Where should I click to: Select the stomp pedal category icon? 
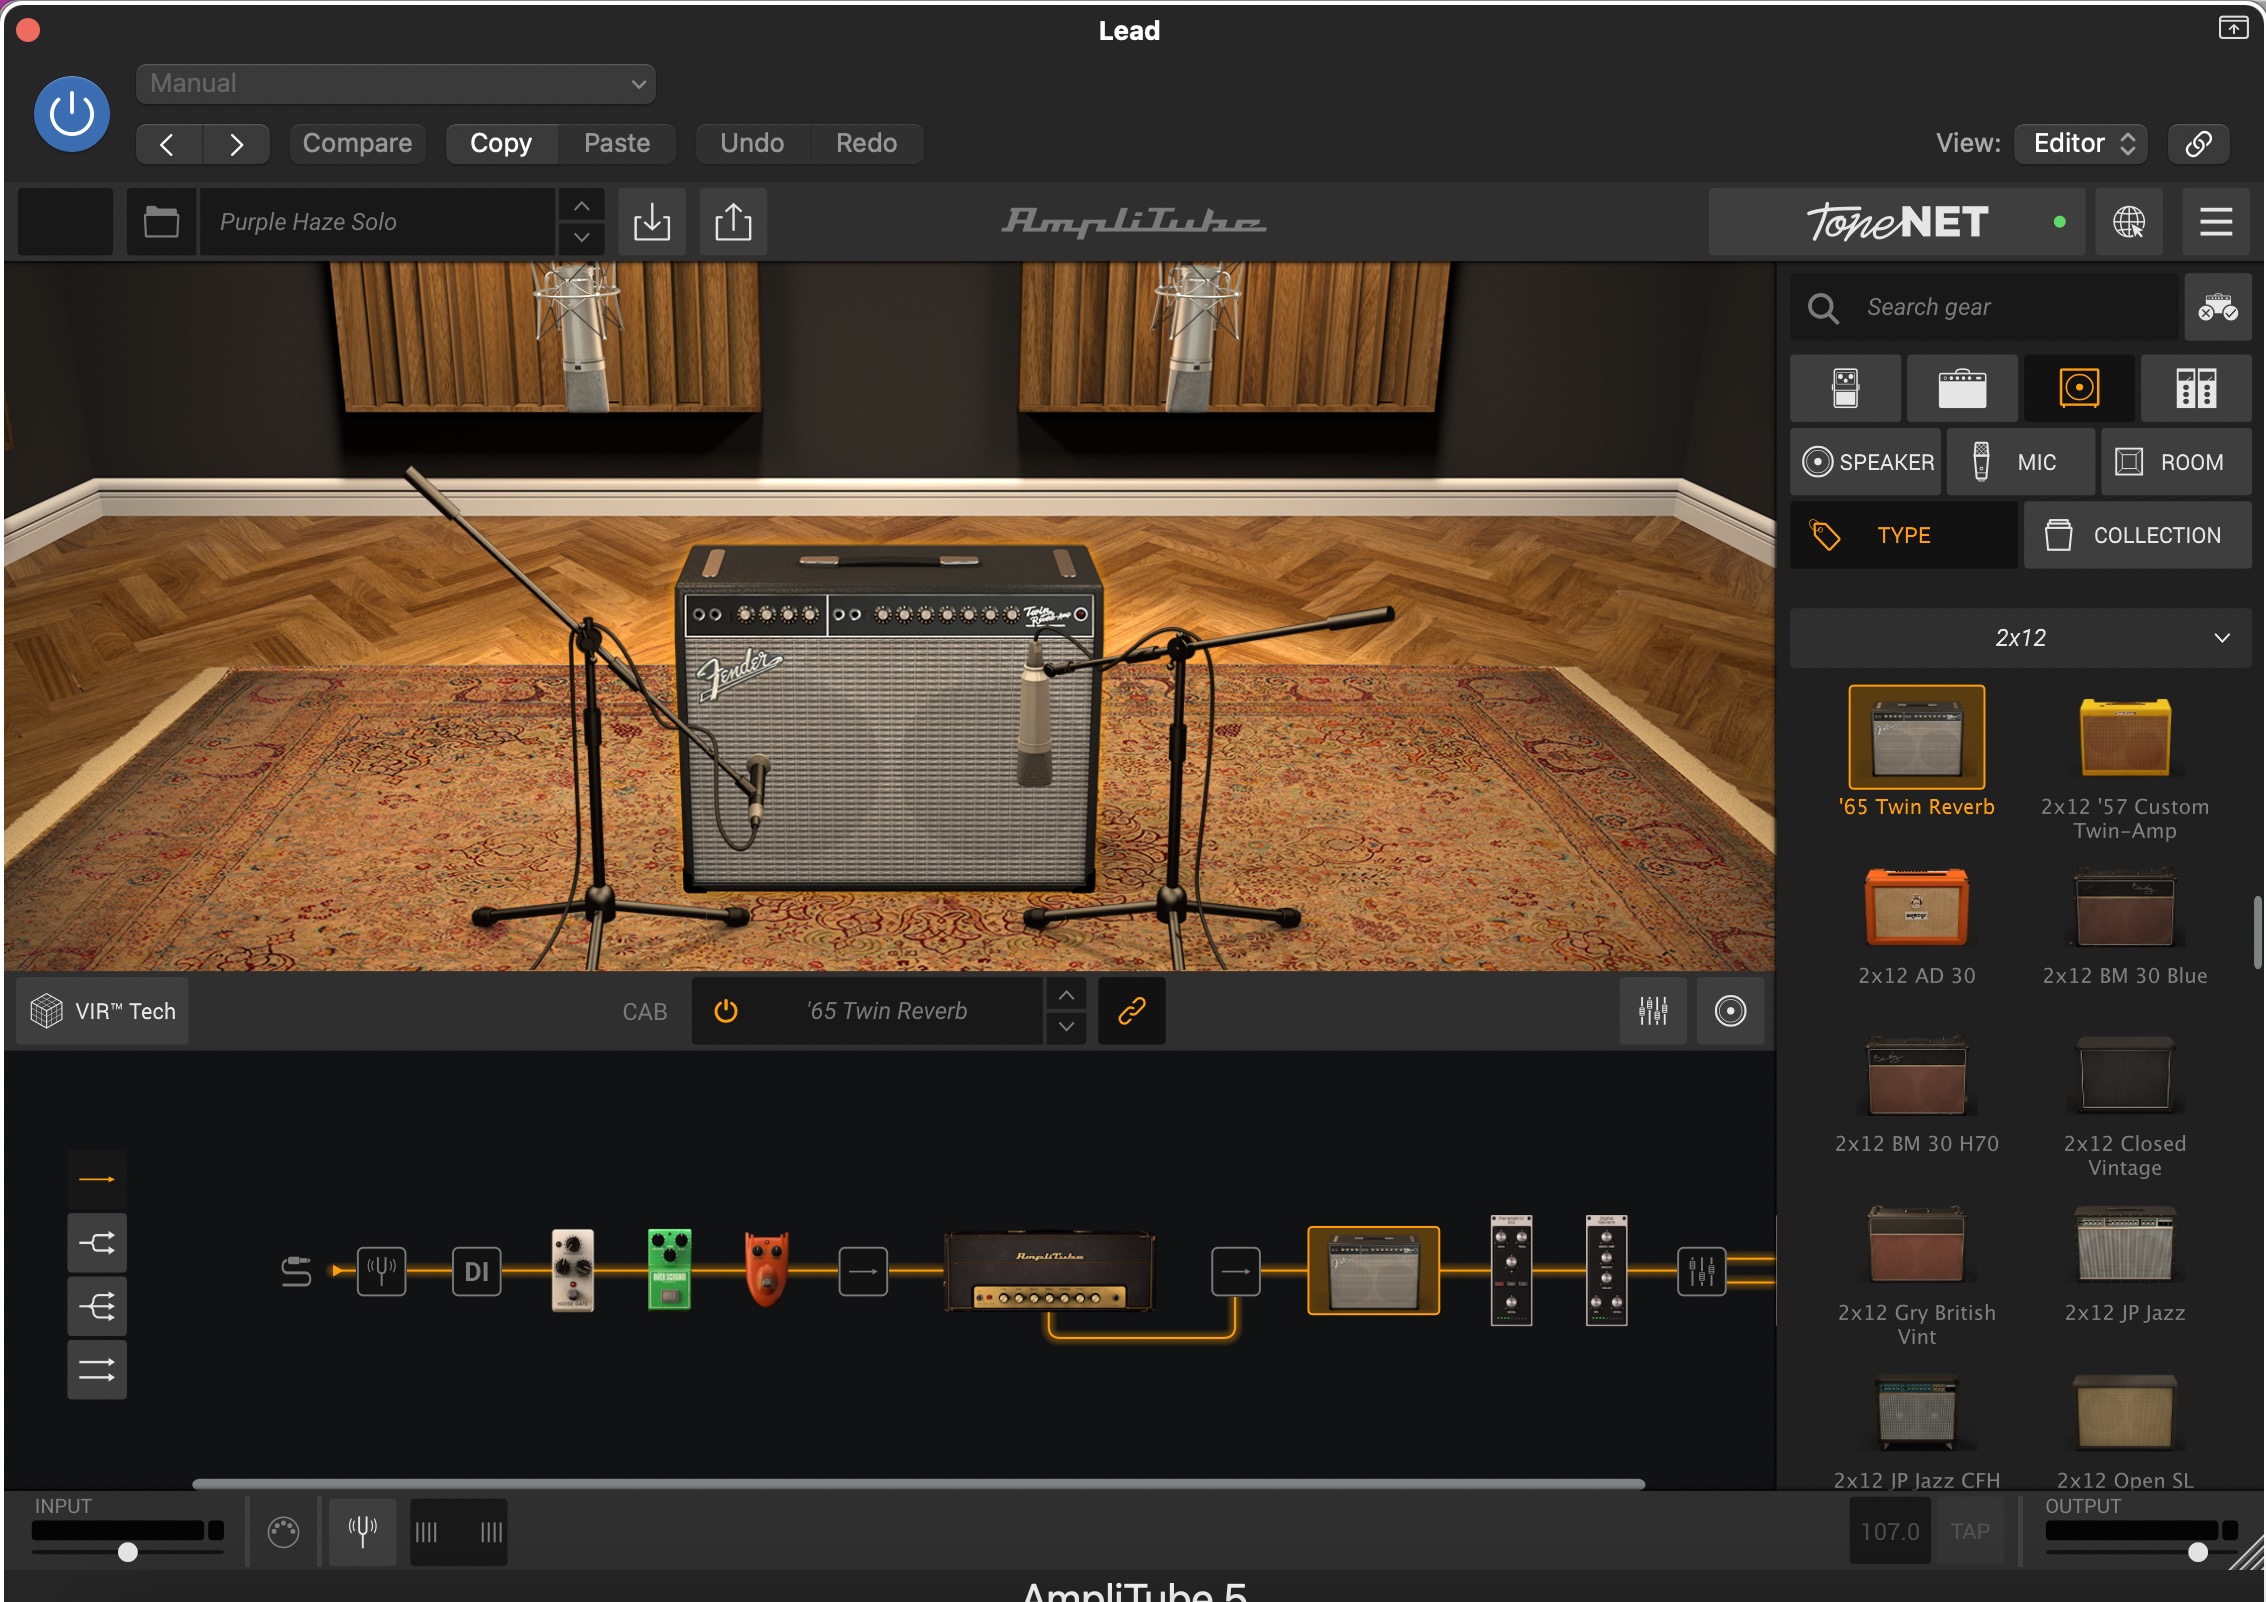(1845, 388)
